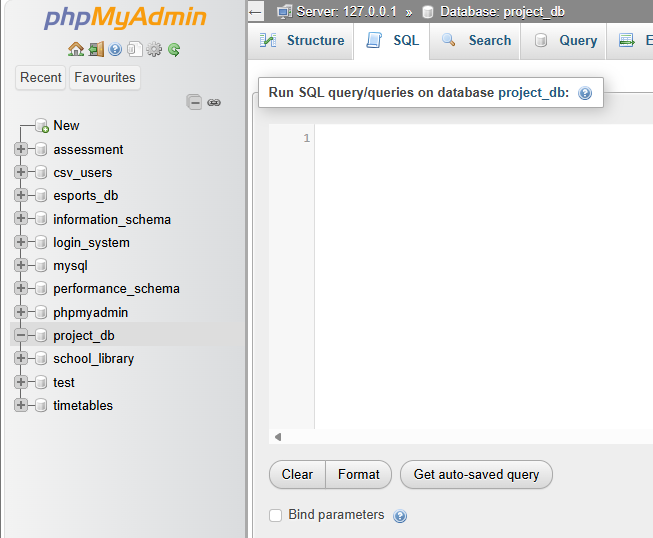Click the Home icon in sidebar
Viewport: 653px width, 538px height.
(75, 50)
